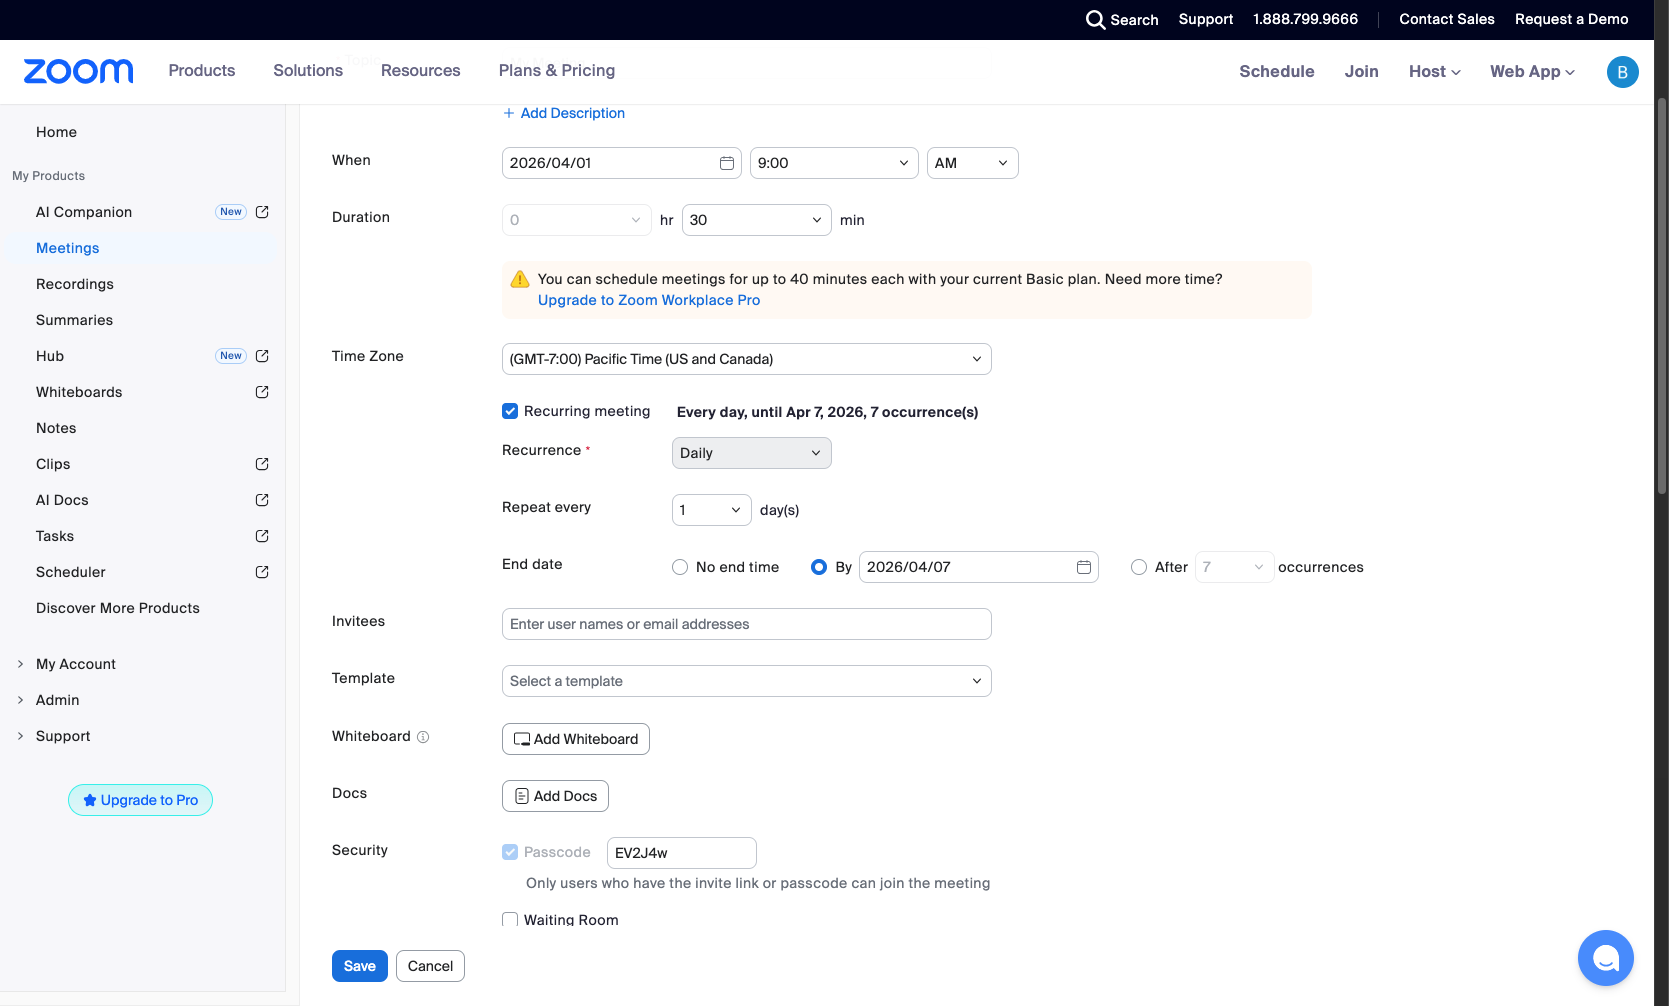The image size is (1669, 1006).
Task: Click the Whiteboard info icon
Action: point(423,737)
